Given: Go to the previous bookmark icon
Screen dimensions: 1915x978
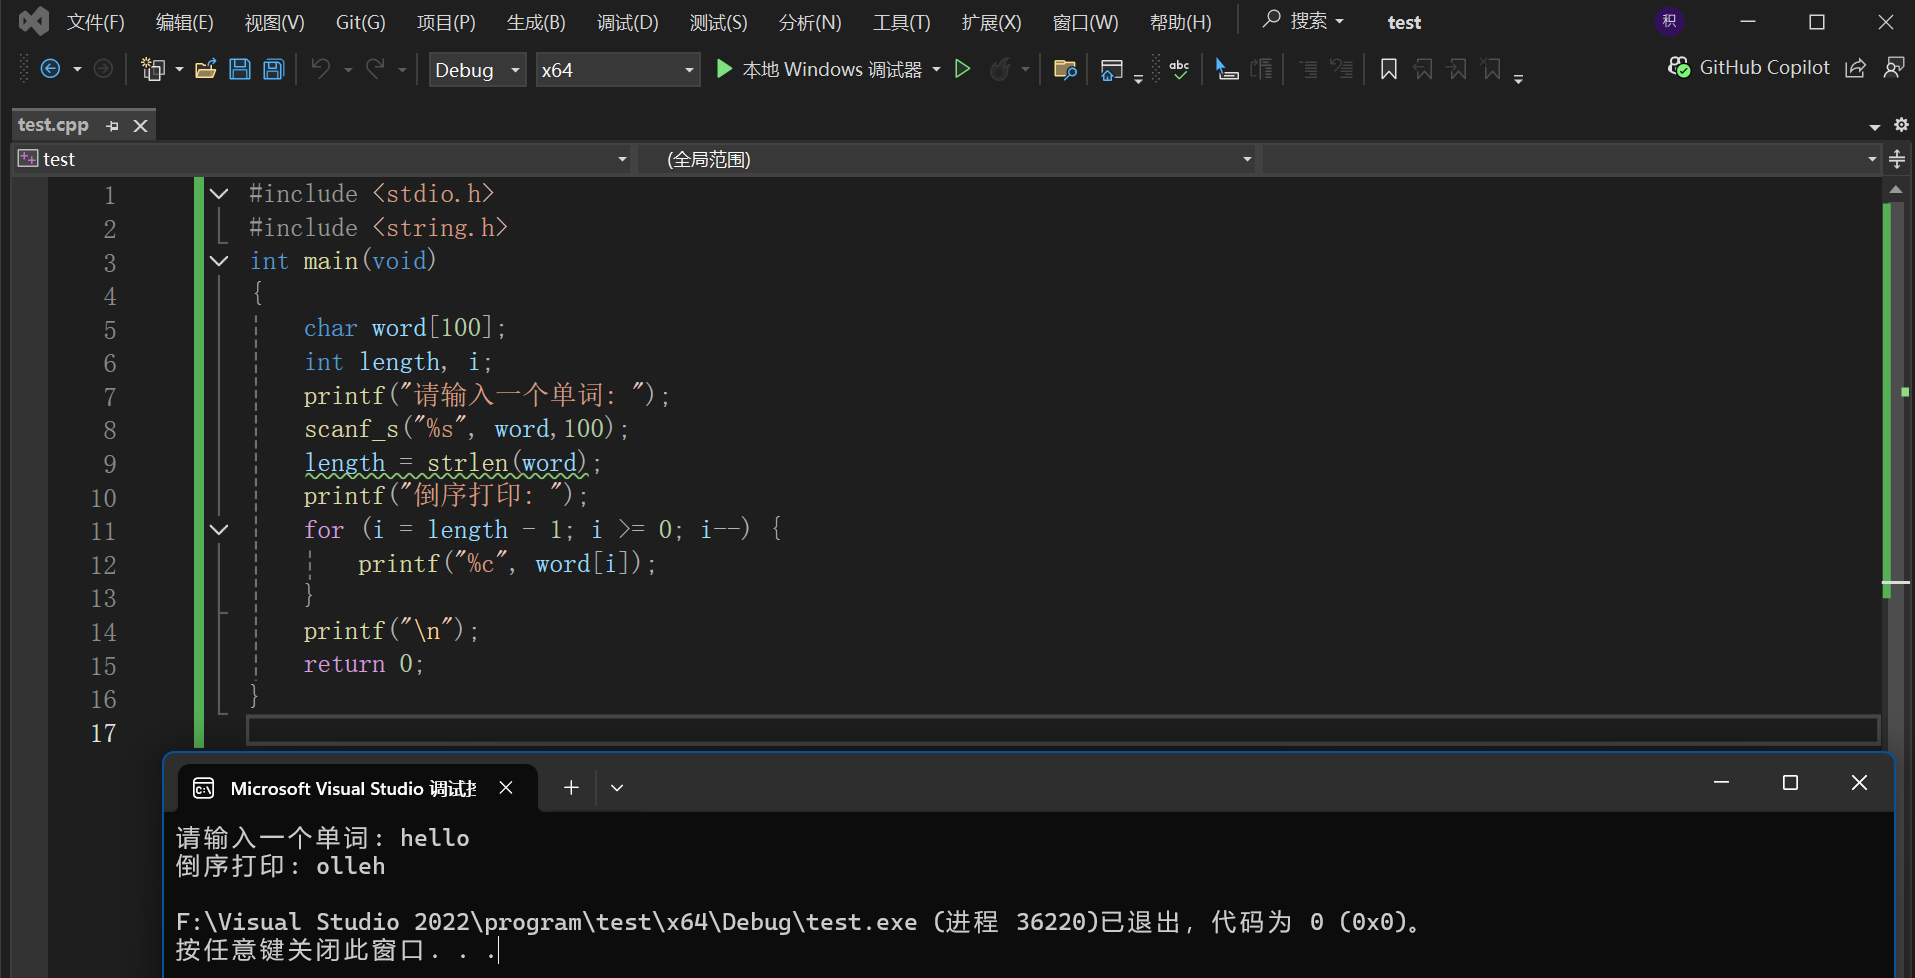Looking at the screenshot, I should coord(1423,69).
